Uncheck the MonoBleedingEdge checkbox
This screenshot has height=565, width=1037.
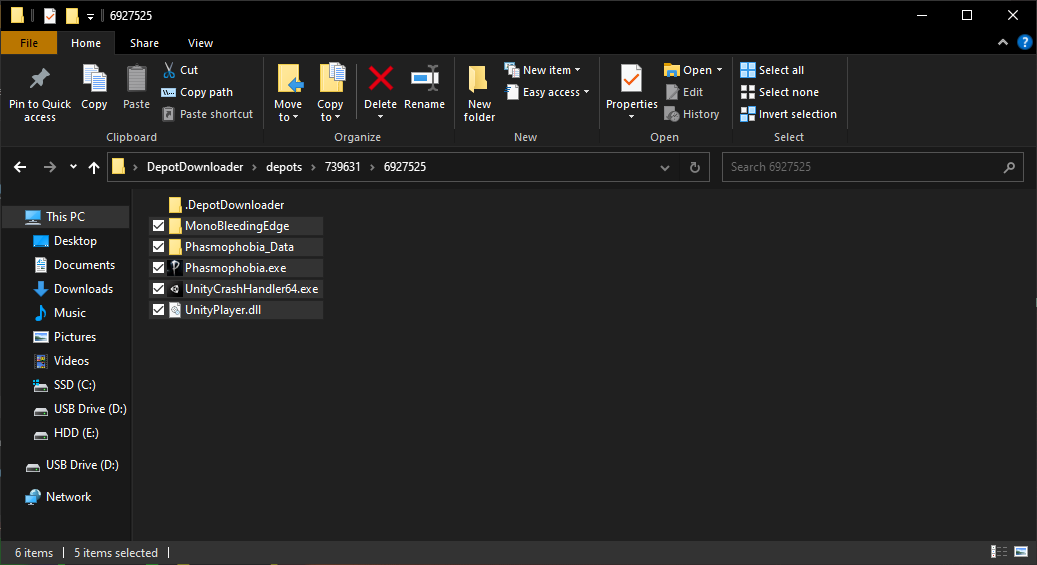click(x=158, y=226)
